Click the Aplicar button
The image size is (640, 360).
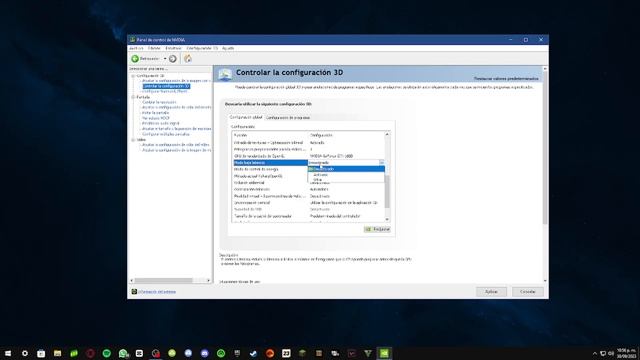point(491,292)
